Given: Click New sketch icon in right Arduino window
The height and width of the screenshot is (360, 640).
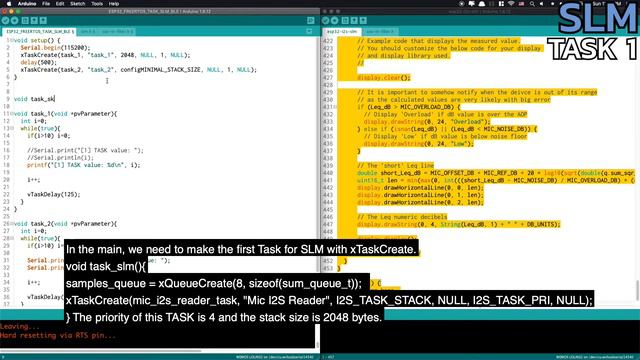Looking at the screenshot, I should click(345, 20).
